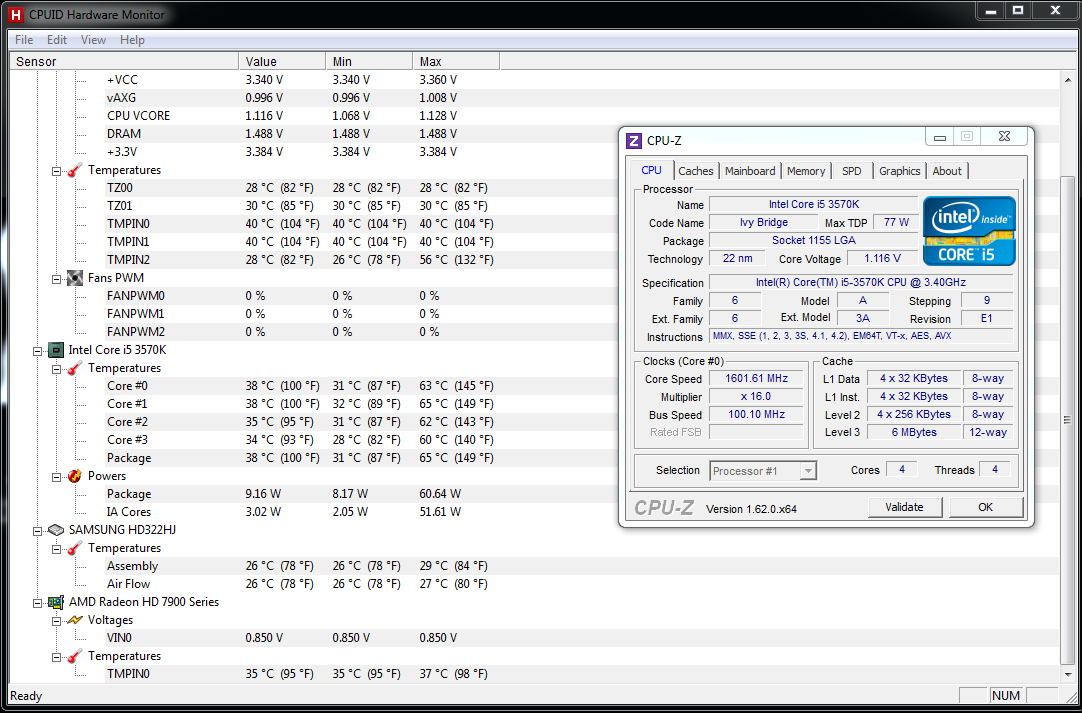Viewport: 1082px width, 713px height.
Task: Collapse the Fans PWM node
Action: pos(57,278)
